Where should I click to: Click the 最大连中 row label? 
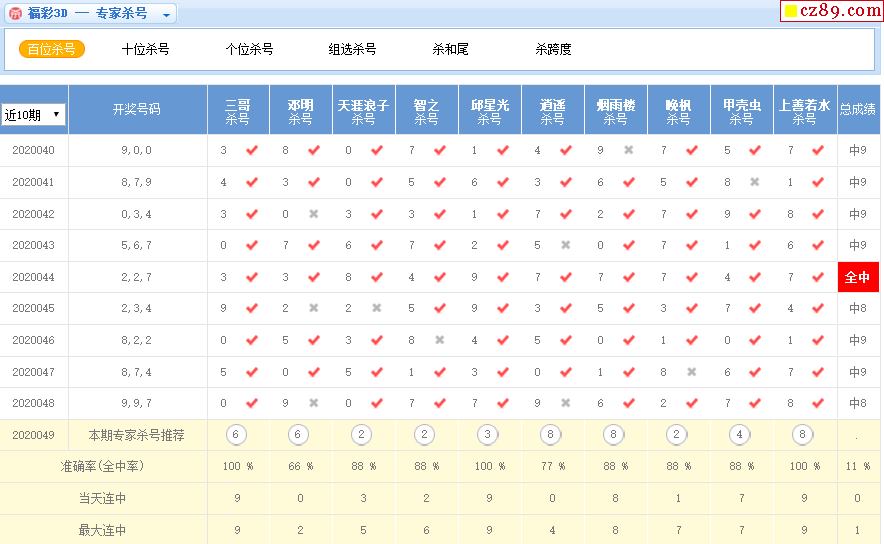tap(102, 530)
